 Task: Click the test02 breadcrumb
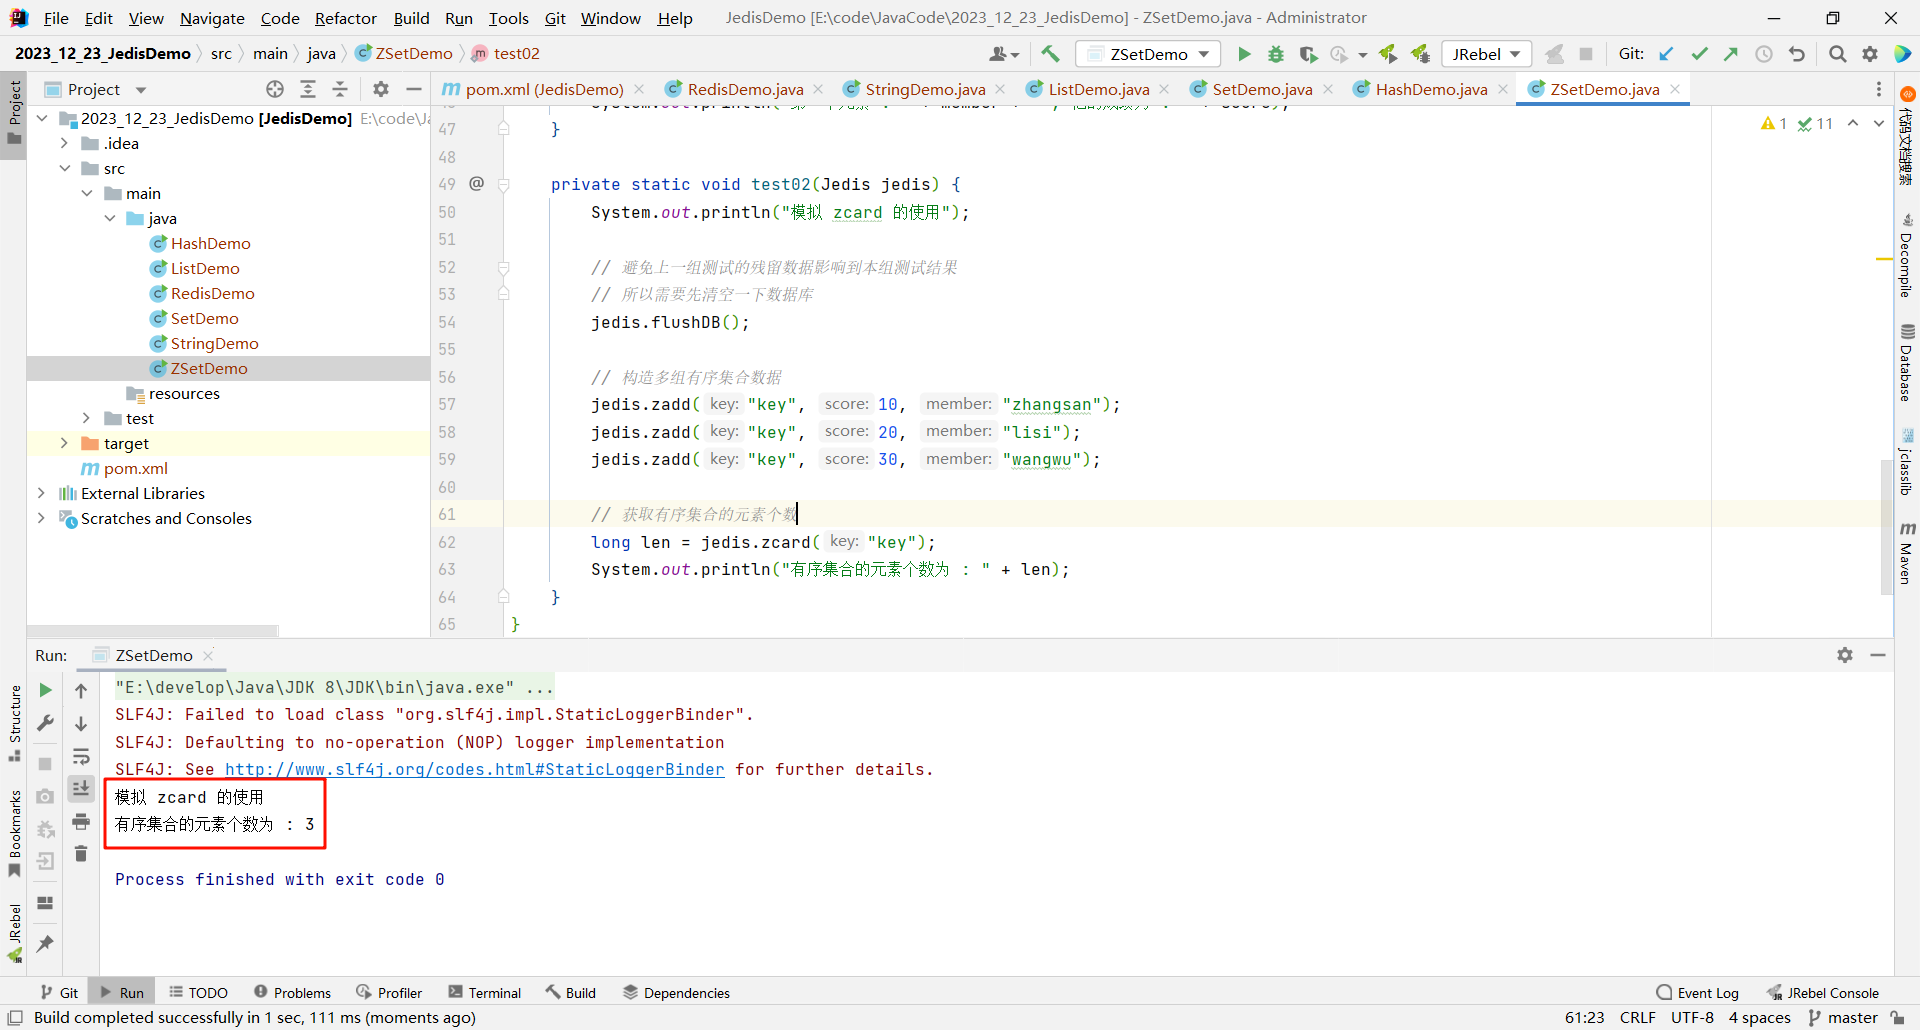point(506,54)
